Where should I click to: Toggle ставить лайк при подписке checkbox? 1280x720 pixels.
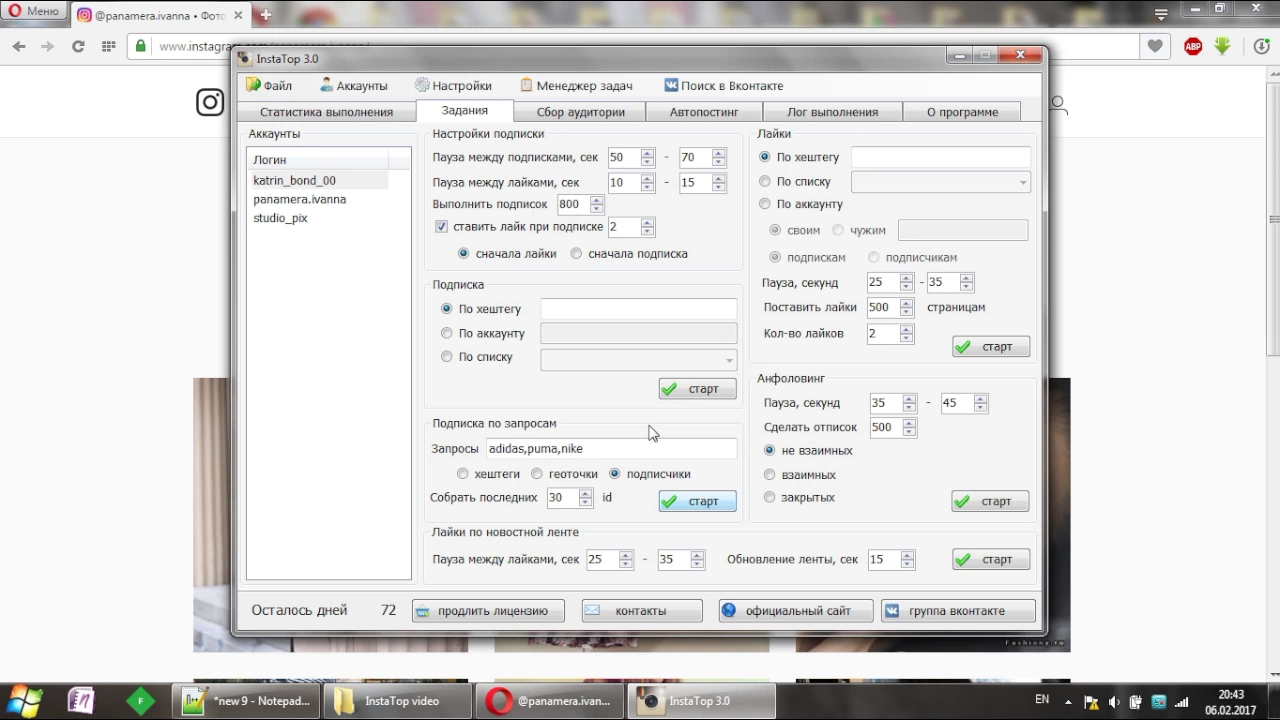(441, 227)
